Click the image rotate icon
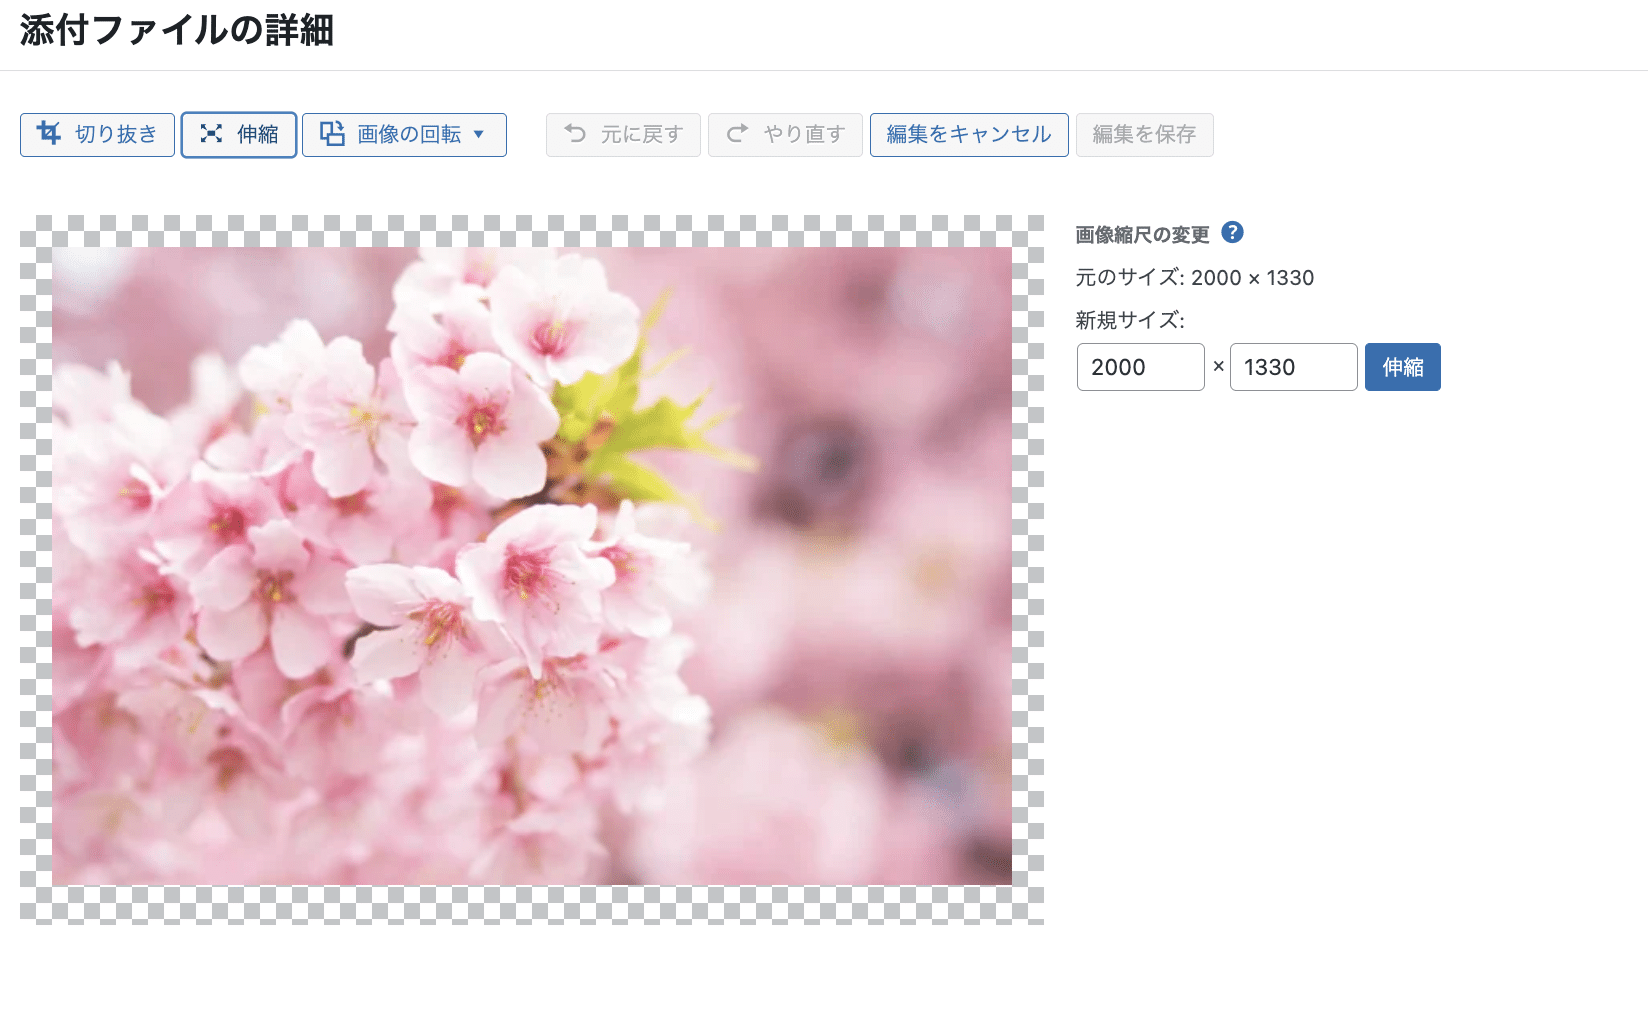Image resolution: width=1648 pixels, height=1030 pixels. click(x=332, y=134)
